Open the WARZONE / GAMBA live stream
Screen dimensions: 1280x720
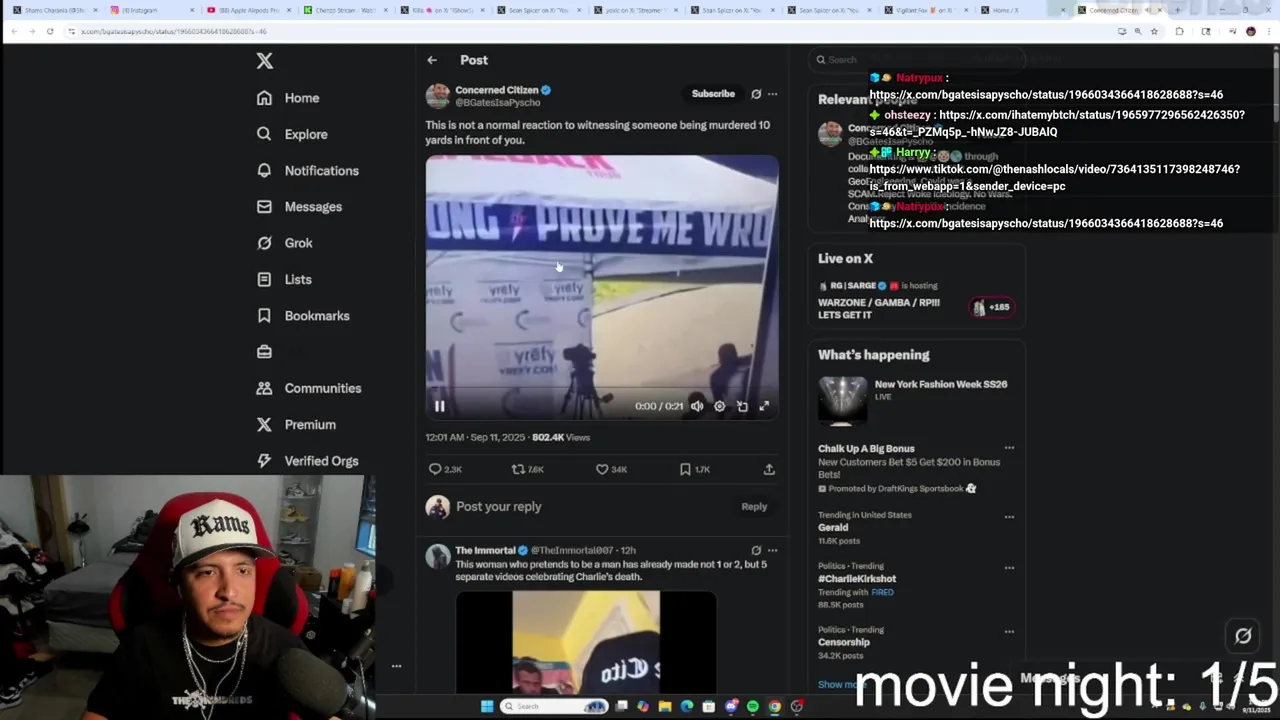[916, 300]
